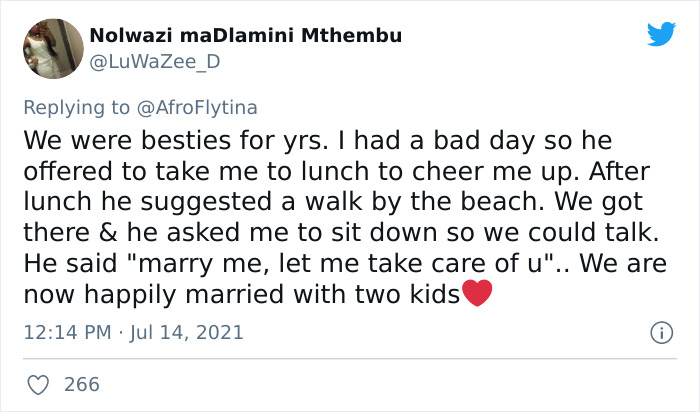Viewport: 700px width, 412px height.
Task: Like the tweet with the heart icon
Action: coord(40,384)
